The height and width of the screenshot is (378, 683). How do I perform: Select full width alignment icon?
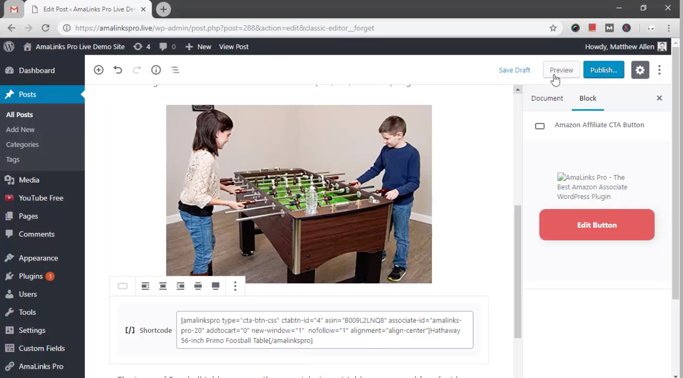pos(216,286)
